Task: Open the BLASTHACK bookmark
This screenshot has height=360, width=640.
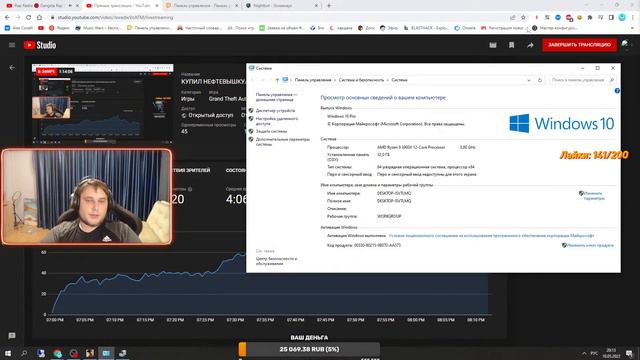Action: point(426,28)
